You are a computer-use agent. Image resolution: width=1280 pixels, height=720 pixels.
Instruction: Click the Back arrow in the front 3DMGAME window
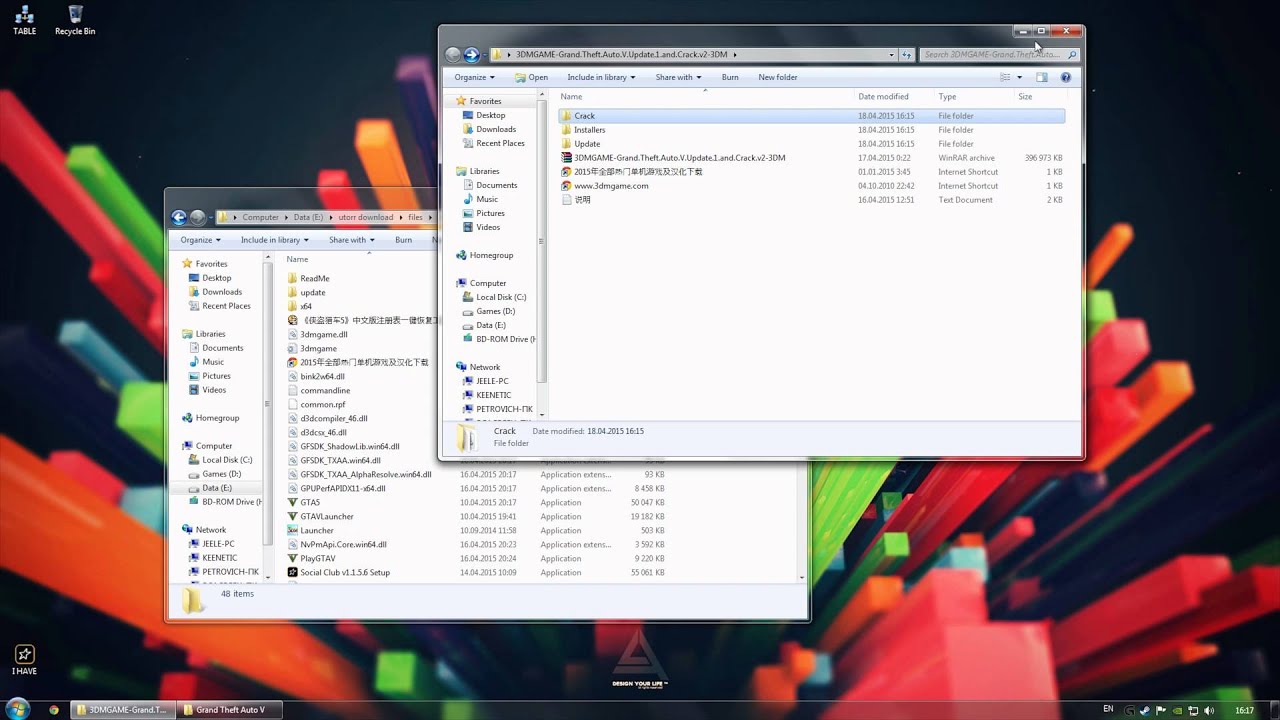tap(453, 55)
